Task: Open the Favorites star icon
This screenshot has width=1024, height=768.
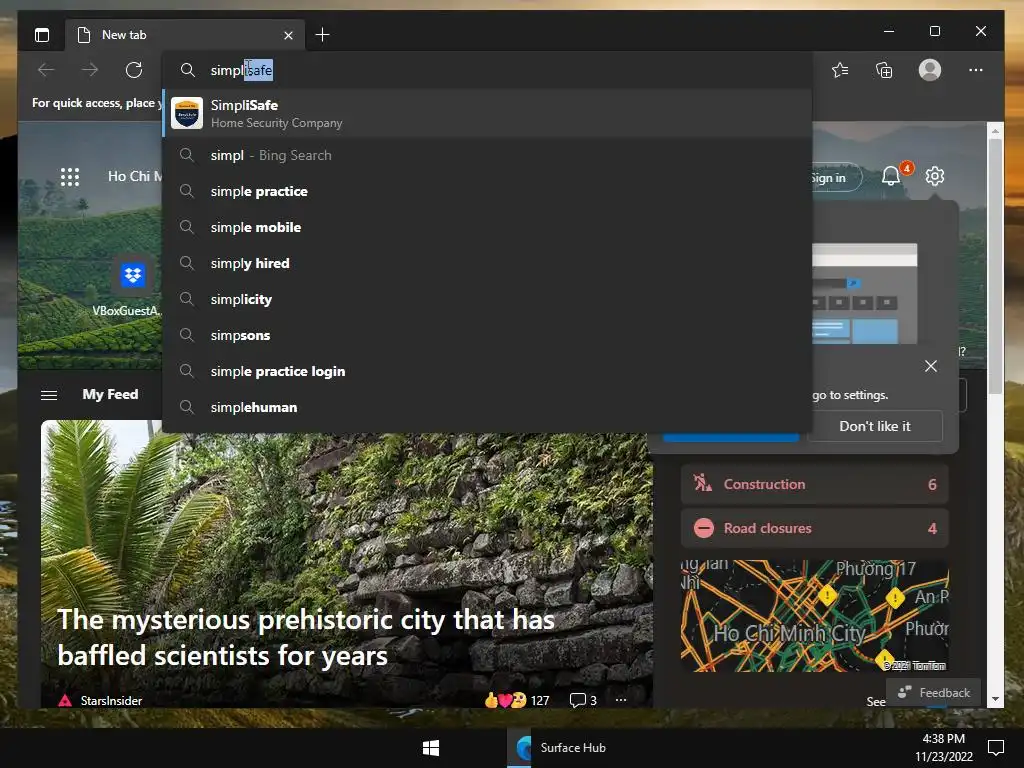Action: click(x=840, y=70)
